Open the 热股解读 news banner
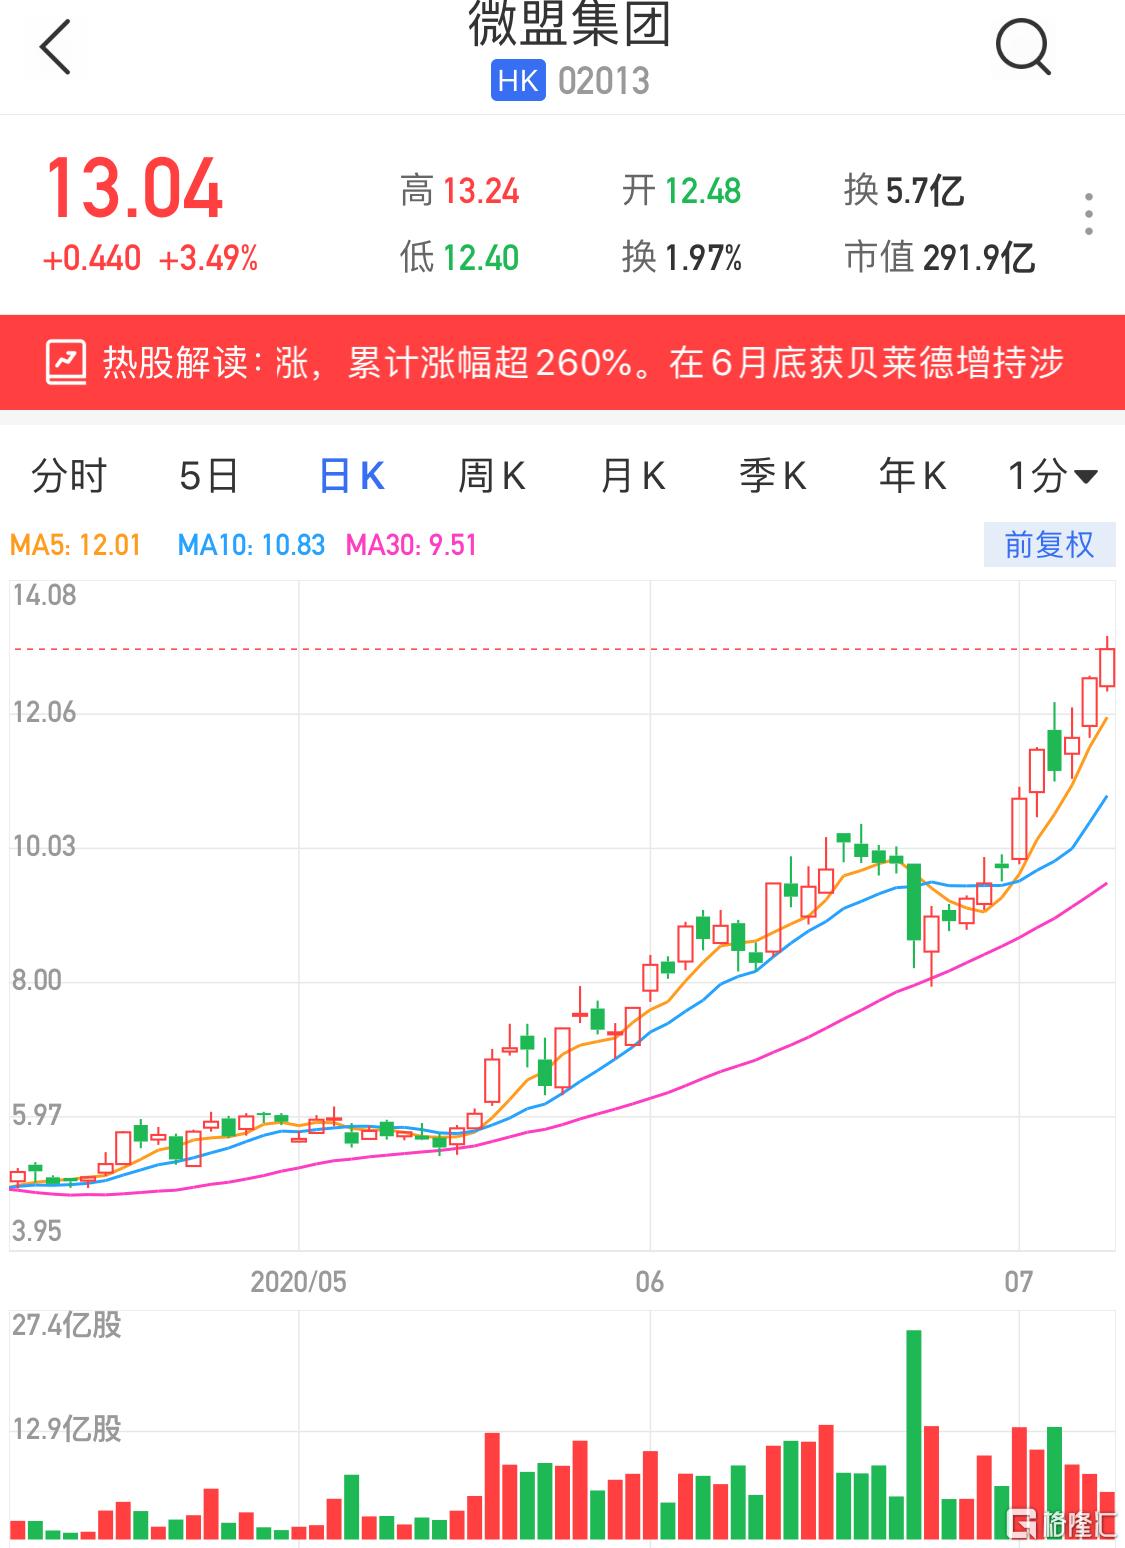The width and height of the screenshot is (1125, 1548). click(x=562, y=363)
